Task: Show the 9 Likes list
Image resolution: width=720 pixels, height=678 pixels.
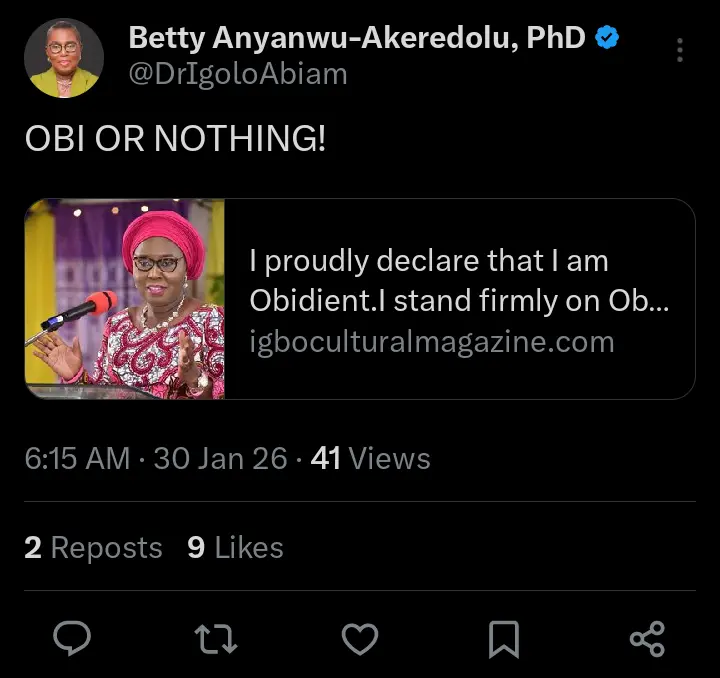Action: point(235,547)
